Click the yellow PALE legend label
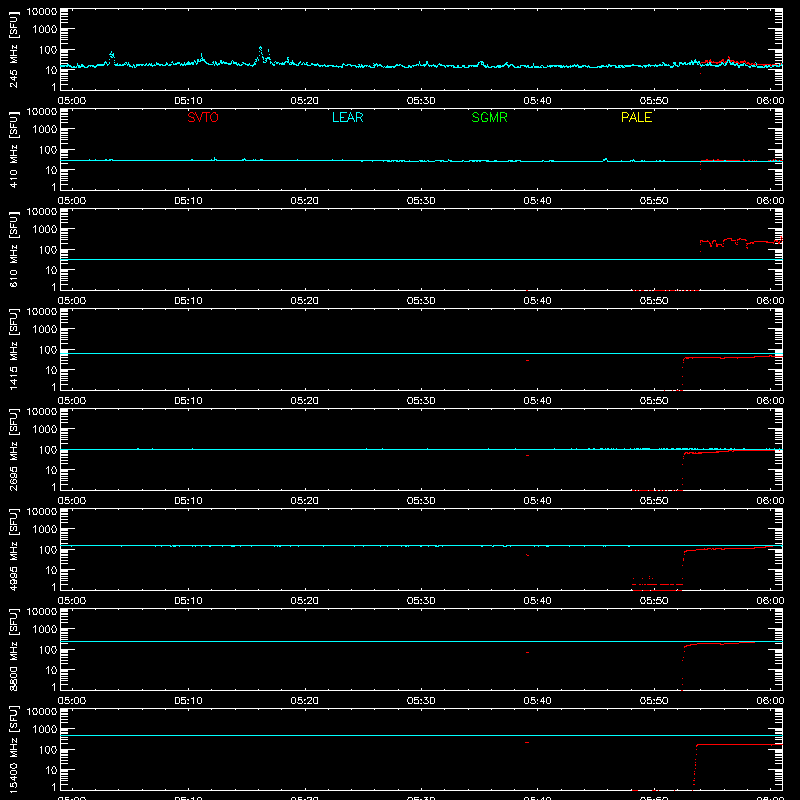Screen dimensions: 800x800 (636, 117)
